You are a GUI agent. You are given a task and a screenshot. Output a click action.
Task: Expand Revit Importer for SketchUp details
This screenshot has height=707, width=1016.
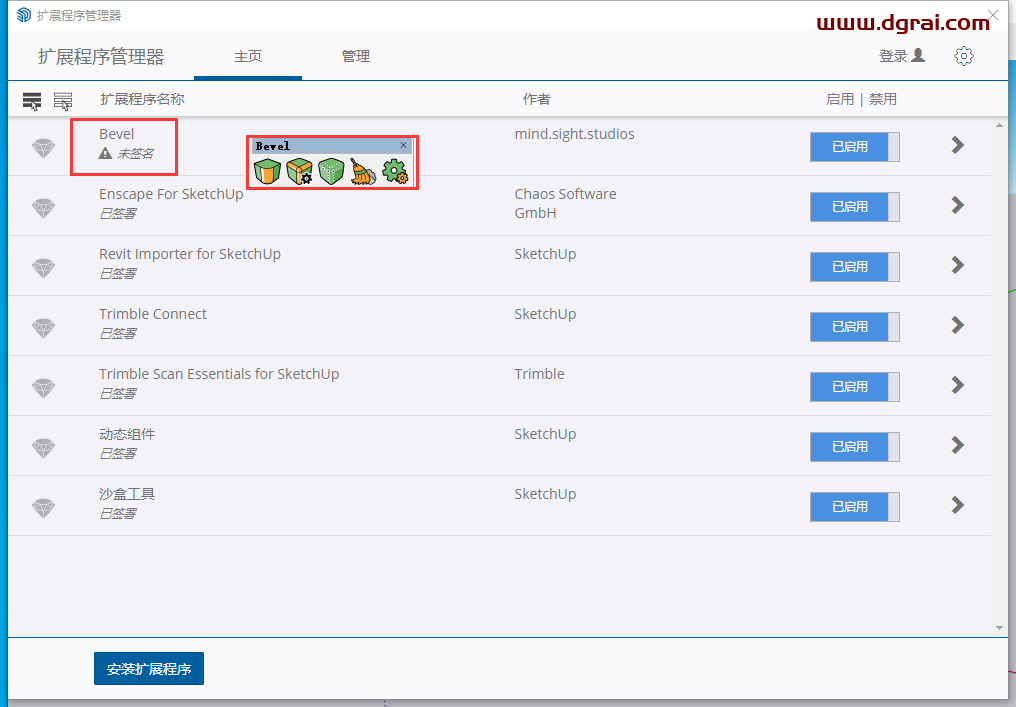[x=958, y=265]
